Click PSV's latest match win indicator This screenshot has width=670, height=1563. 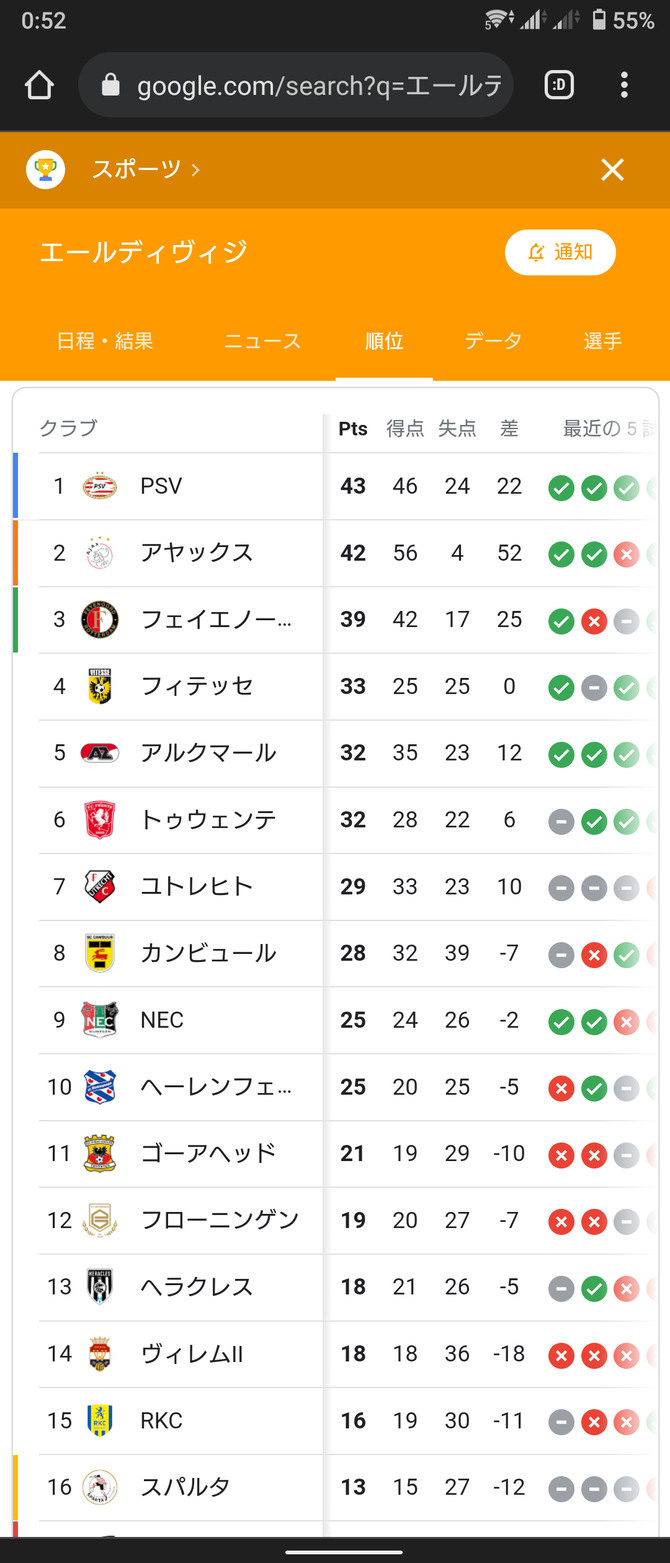(x=561, y=488)
